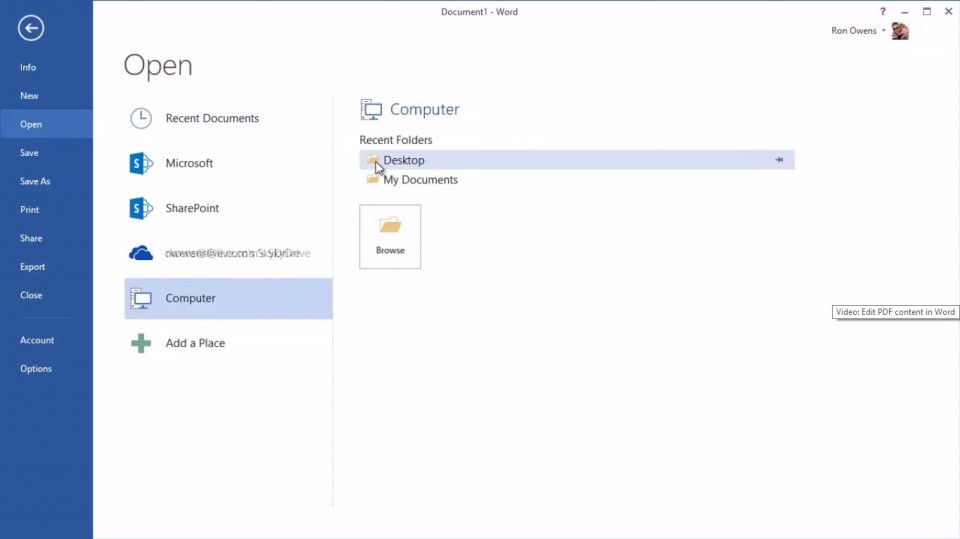960x539 pixels.
Task: Open the My Documents recent folder
Action: (420, 180)
